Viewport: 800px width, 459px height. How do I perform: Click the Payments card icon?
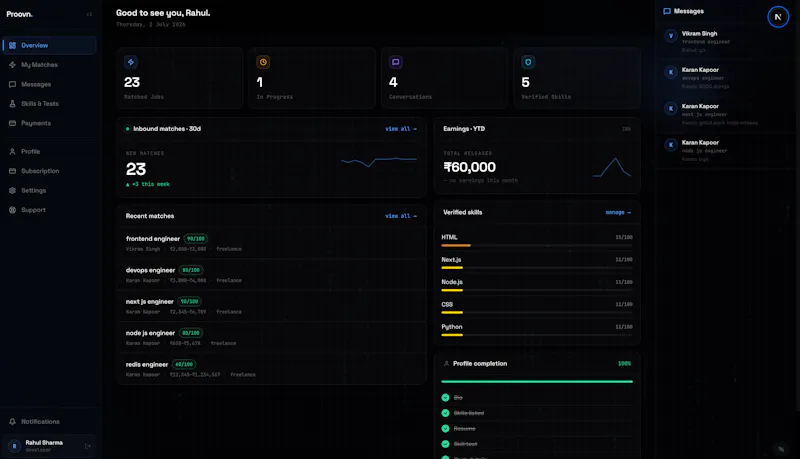click(x=12, y=123)
